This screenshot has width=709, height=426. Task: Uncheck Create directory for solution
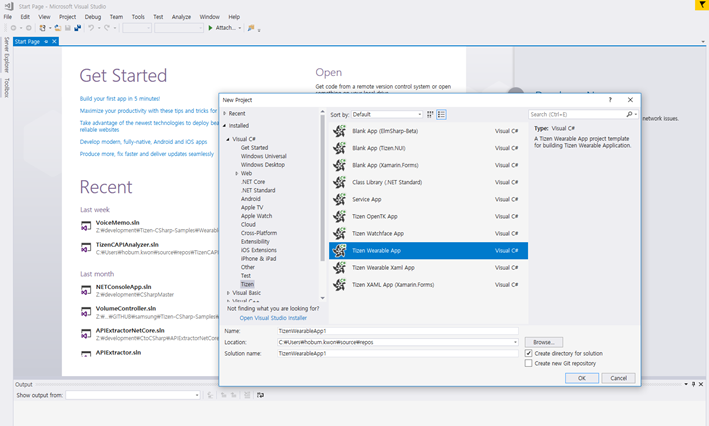tap(528, 353)
